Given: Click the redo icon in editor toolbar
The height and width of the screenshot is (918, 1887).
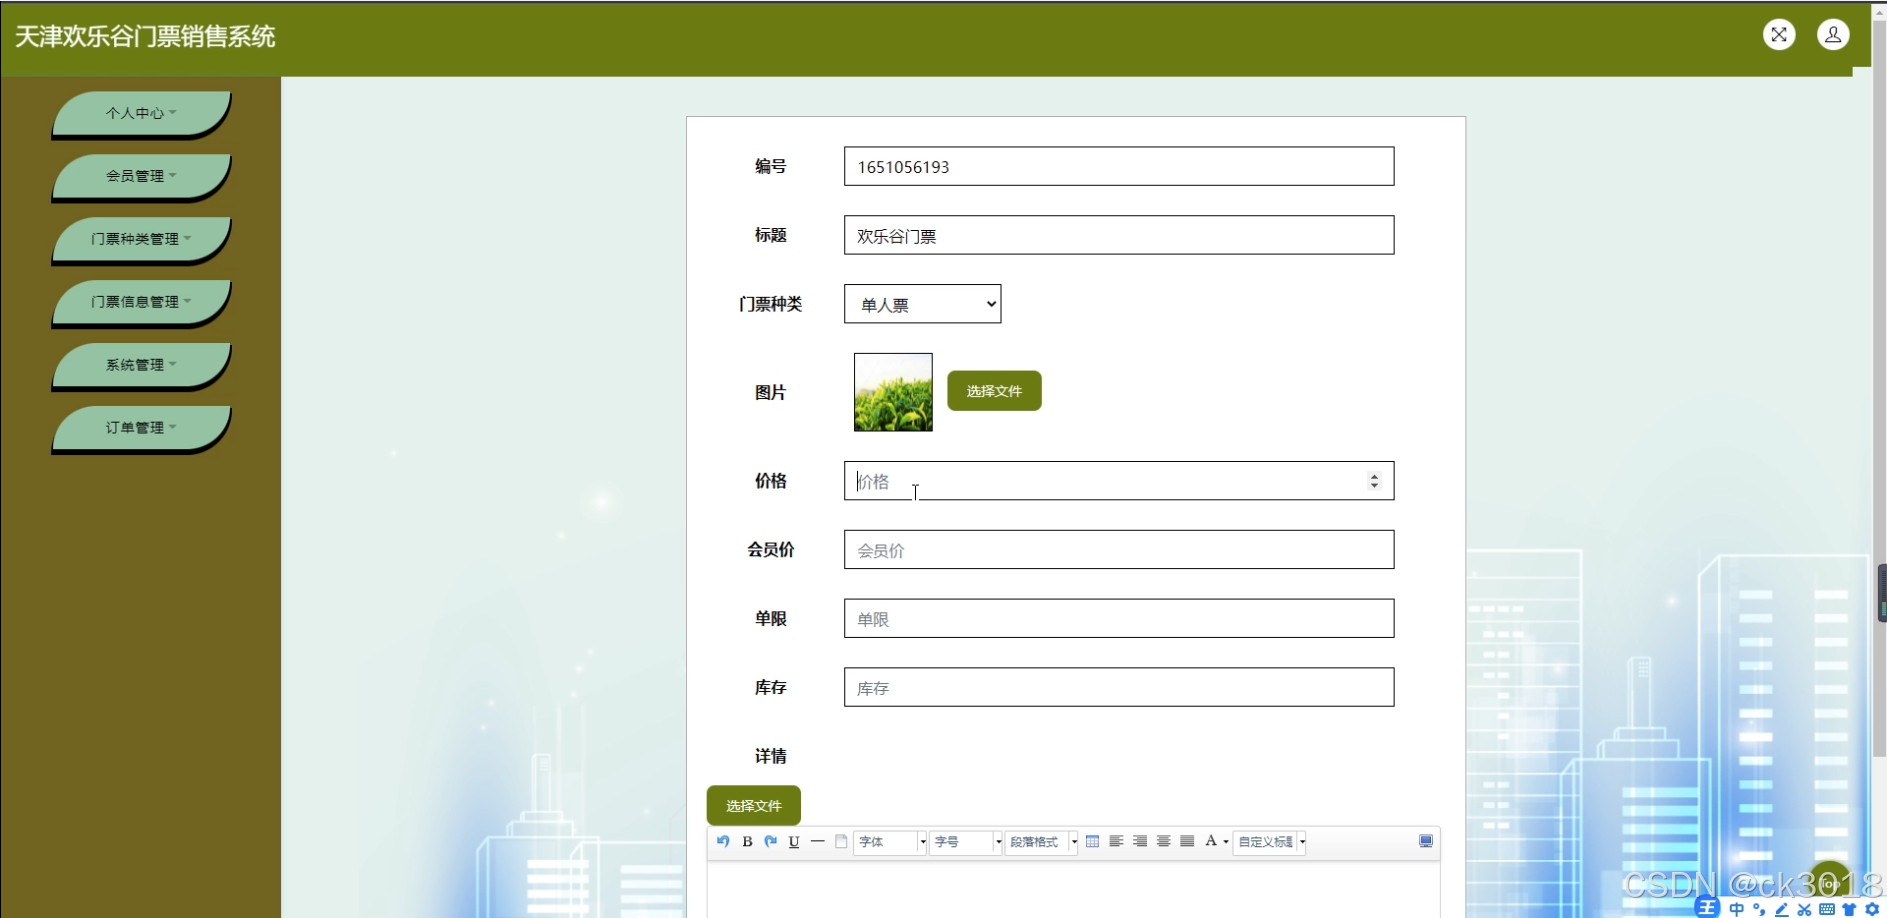Looking at the screenshot, I should [x=770, y=841].
